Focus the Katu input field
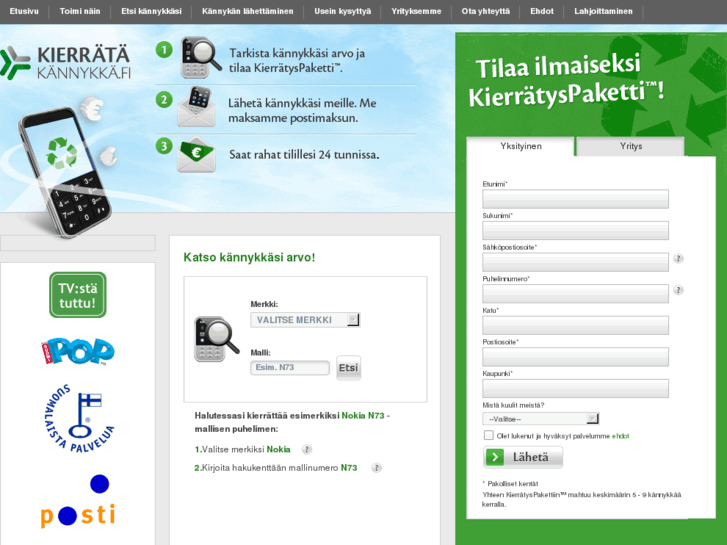Image resolution: width=727 pixels, height=545 pixels. point(575,325)
